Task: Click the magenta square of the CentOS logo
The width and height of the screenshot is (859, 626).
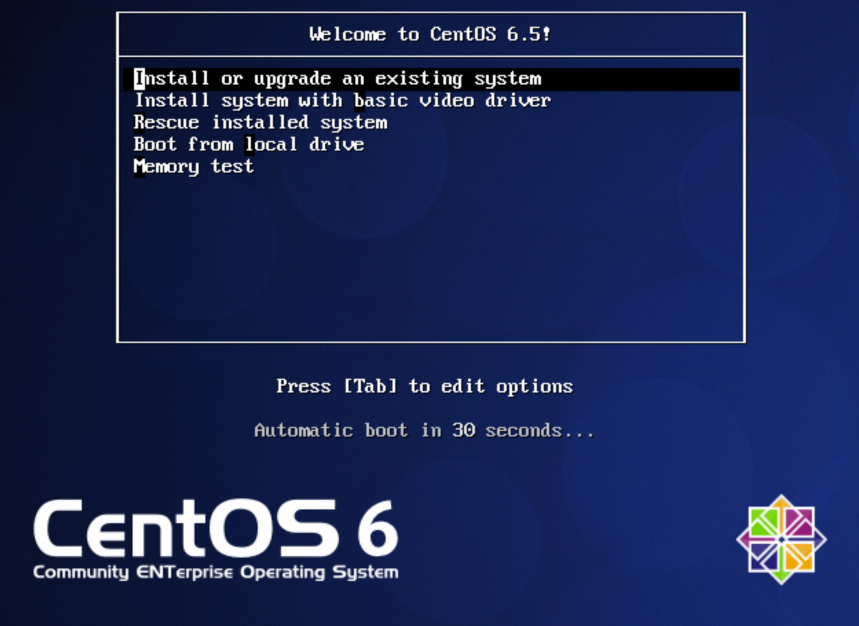Action: (x=798, y=524)
